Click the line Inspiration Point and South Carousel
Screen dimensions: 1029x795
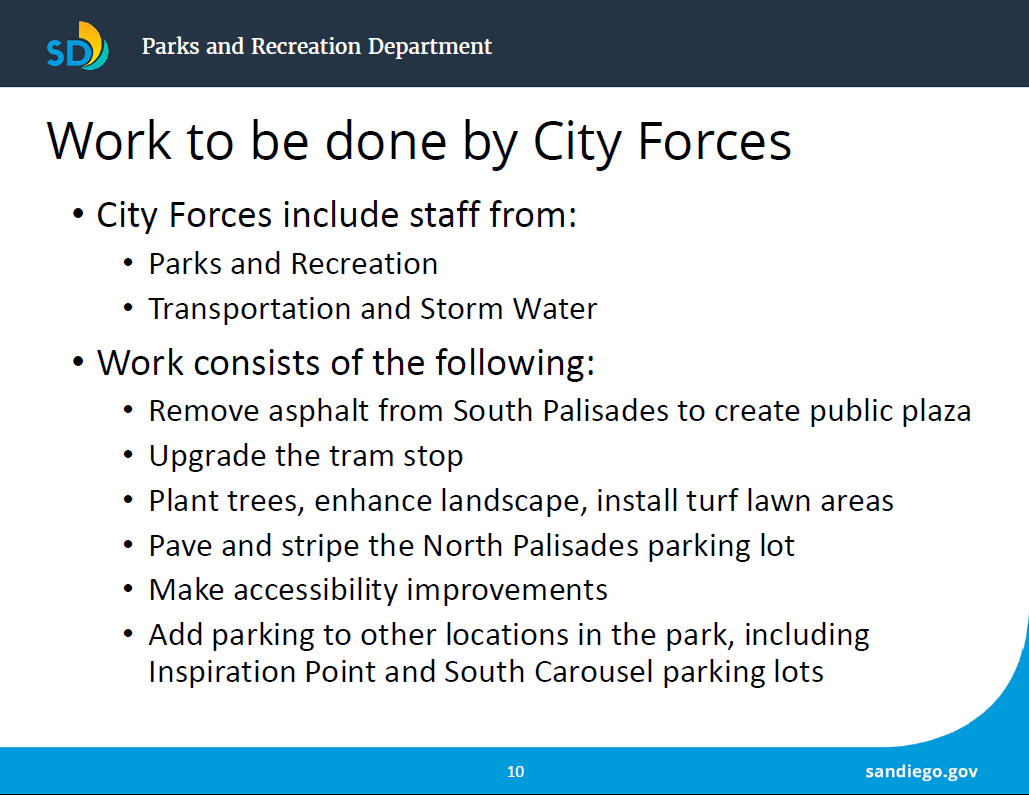point(486,672)
